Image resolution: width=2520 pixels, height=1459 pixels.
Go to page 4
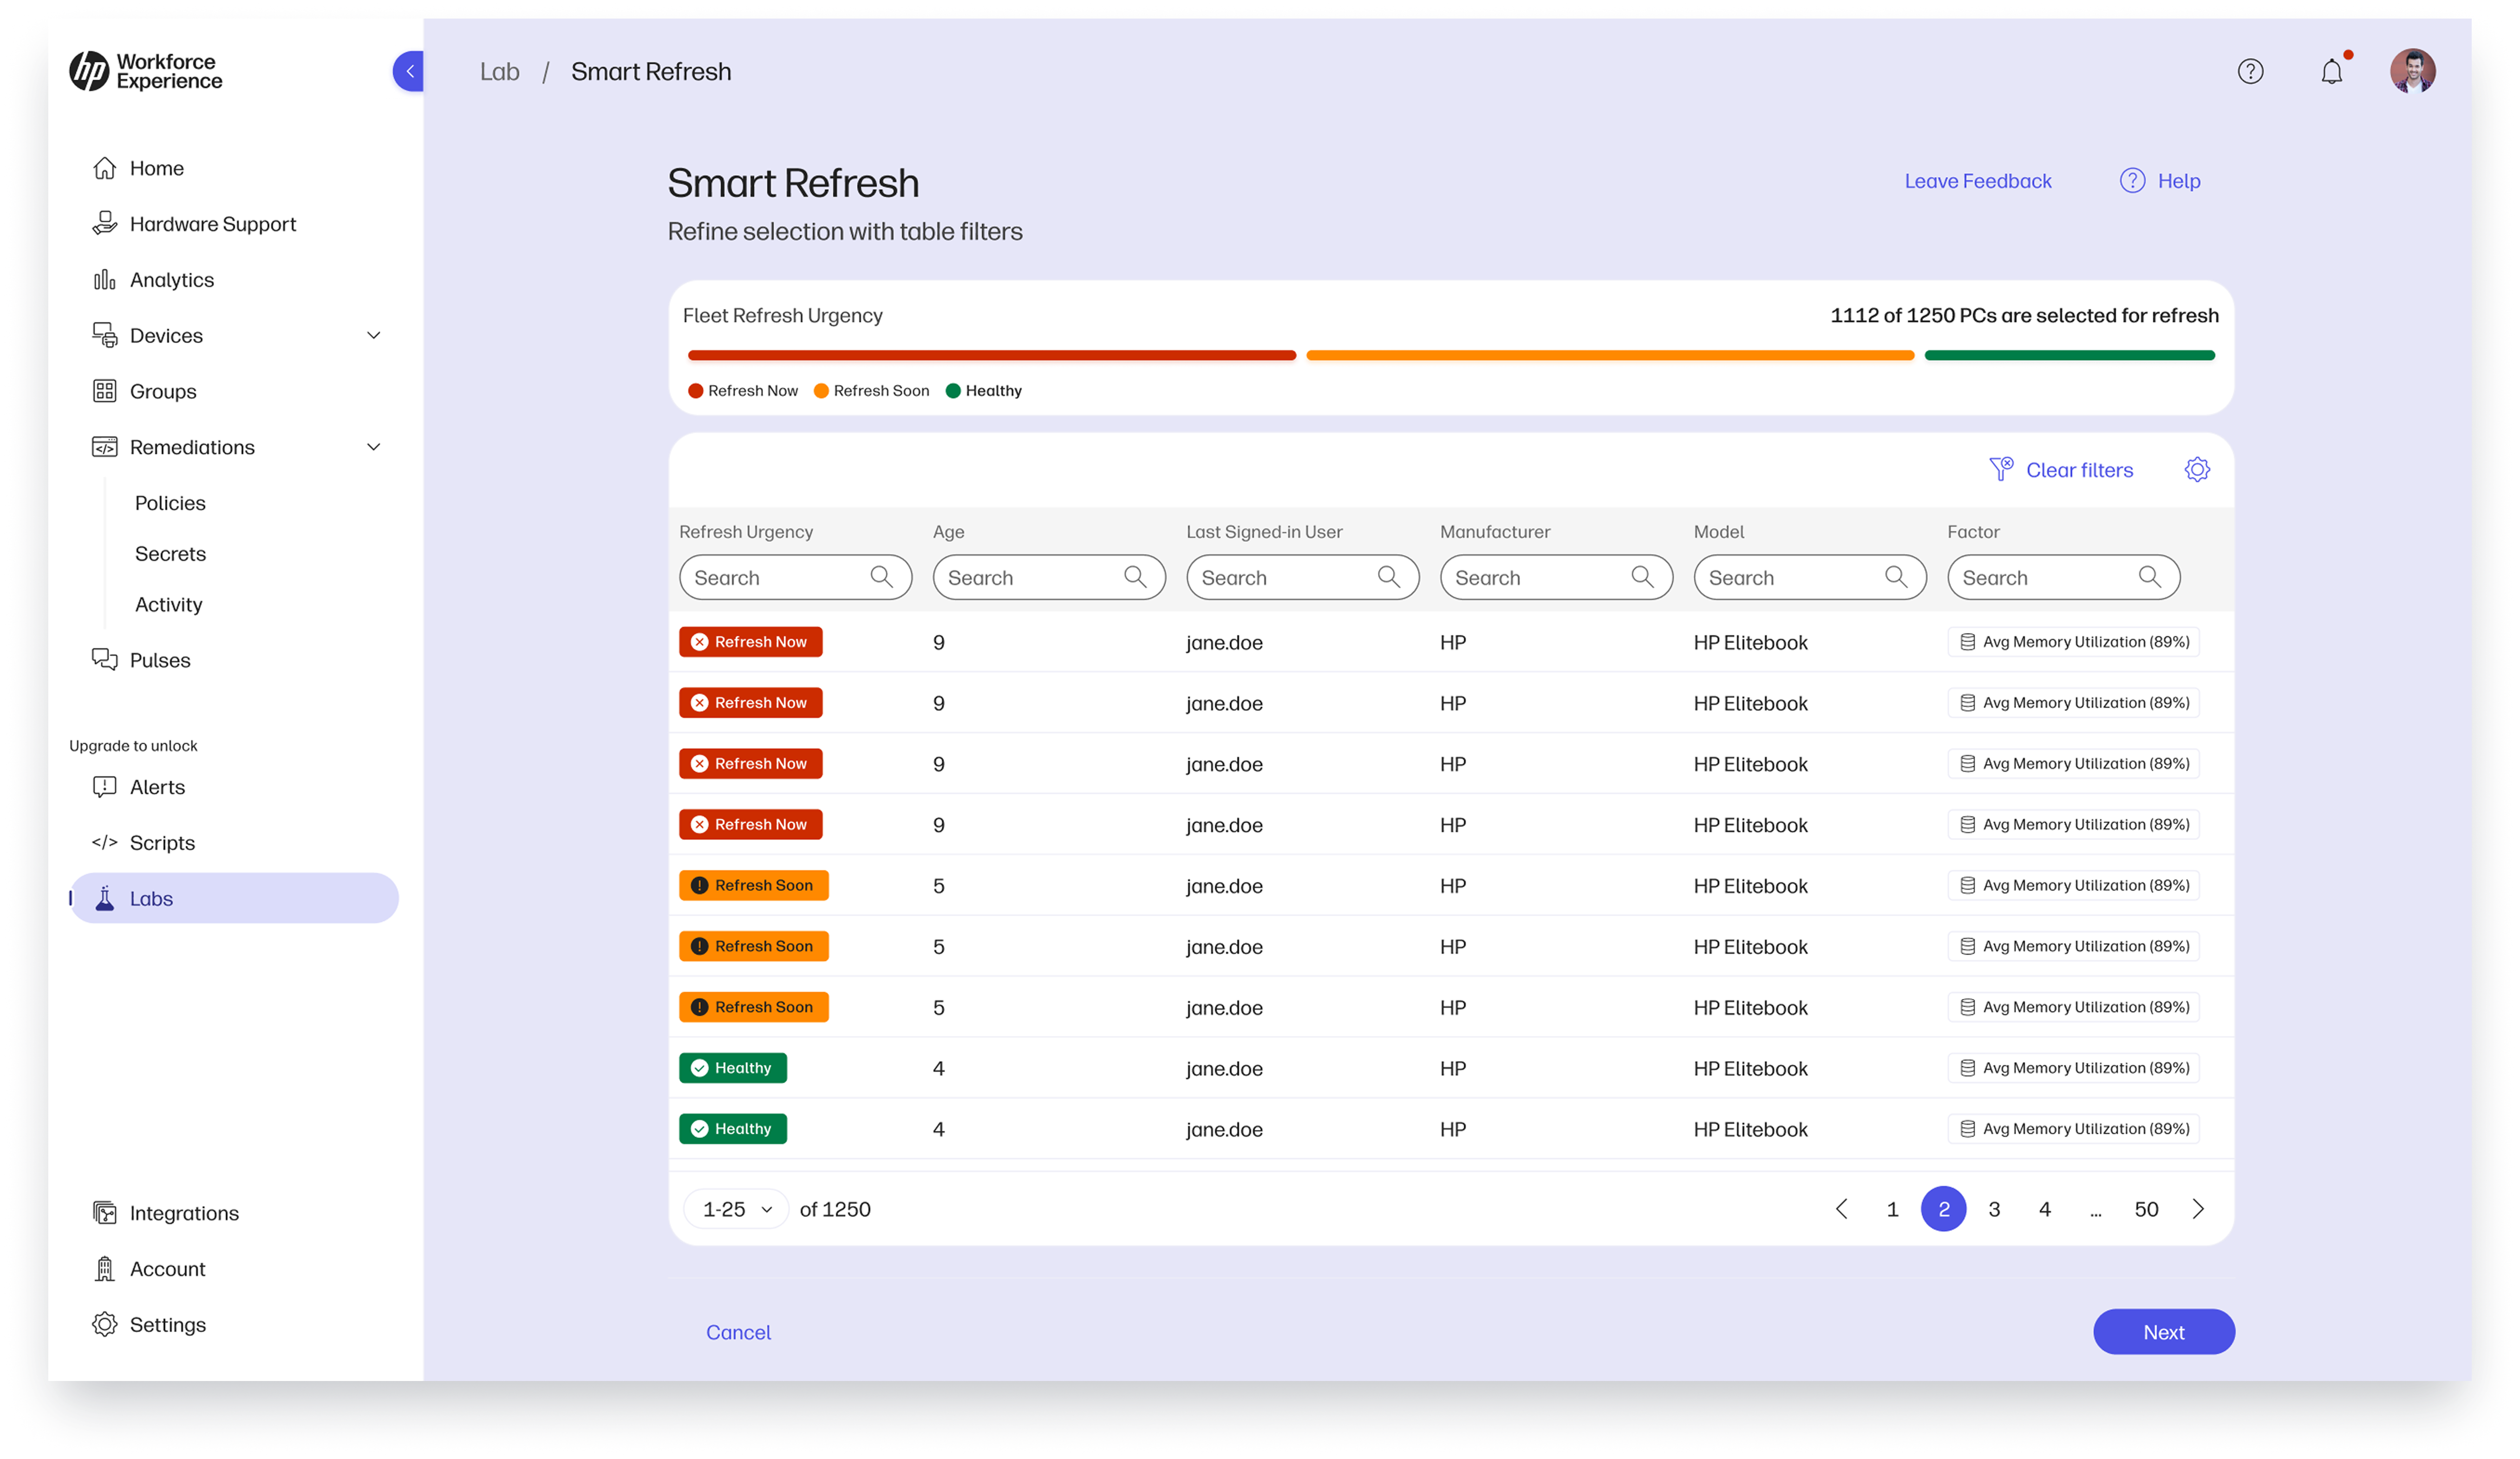(x=2044, y=1210)
